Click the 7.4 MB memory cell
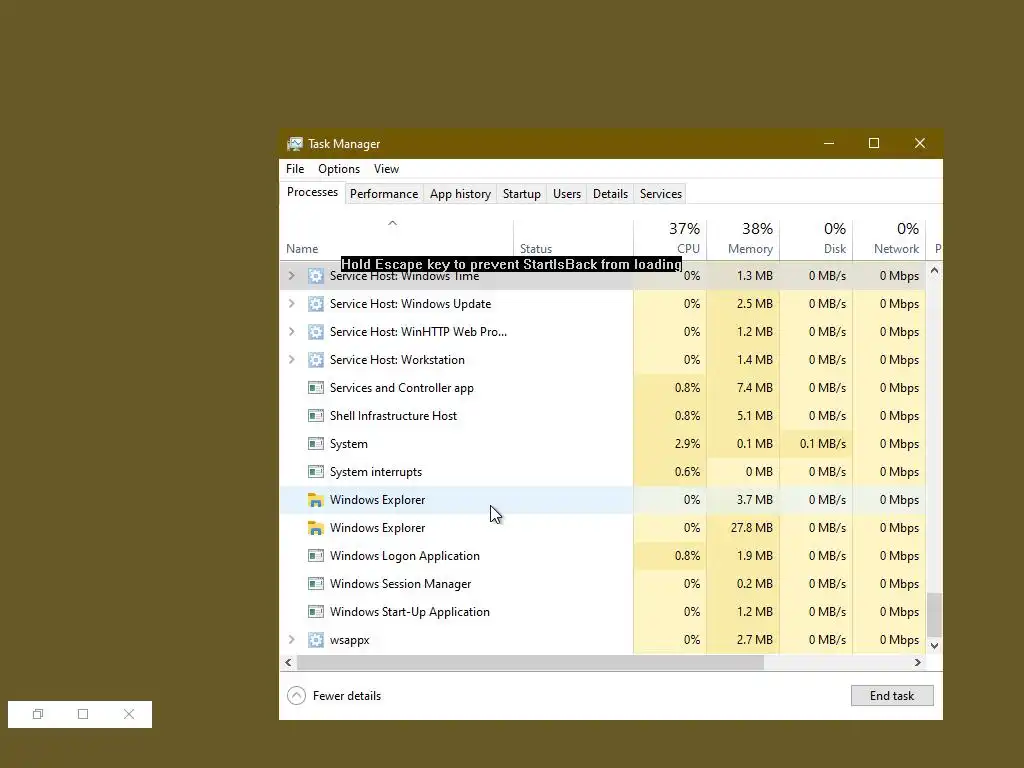Viewport: 1024px width, 768px height. point(743,388)
